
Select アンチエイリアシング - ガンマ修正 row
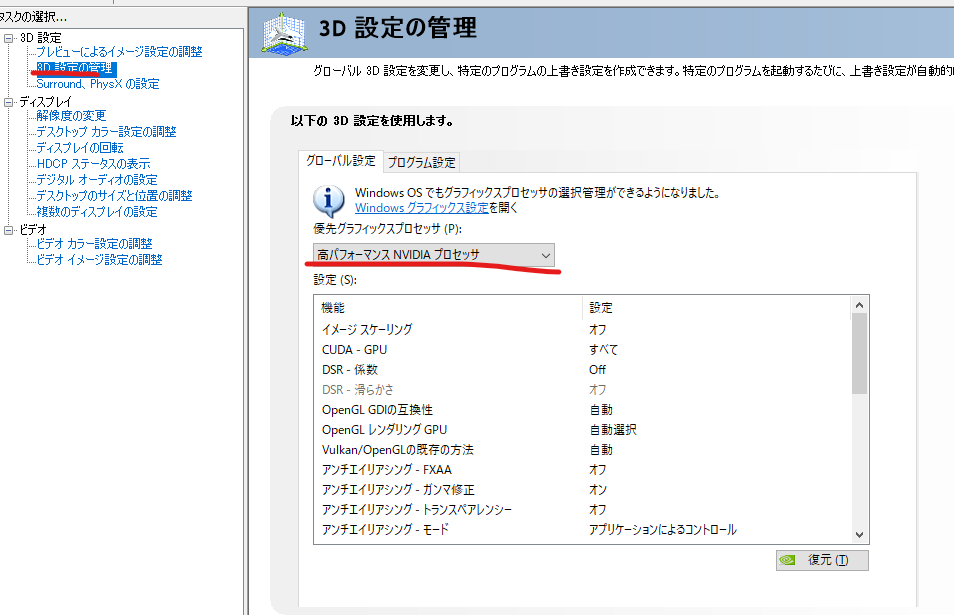(582, 490)
